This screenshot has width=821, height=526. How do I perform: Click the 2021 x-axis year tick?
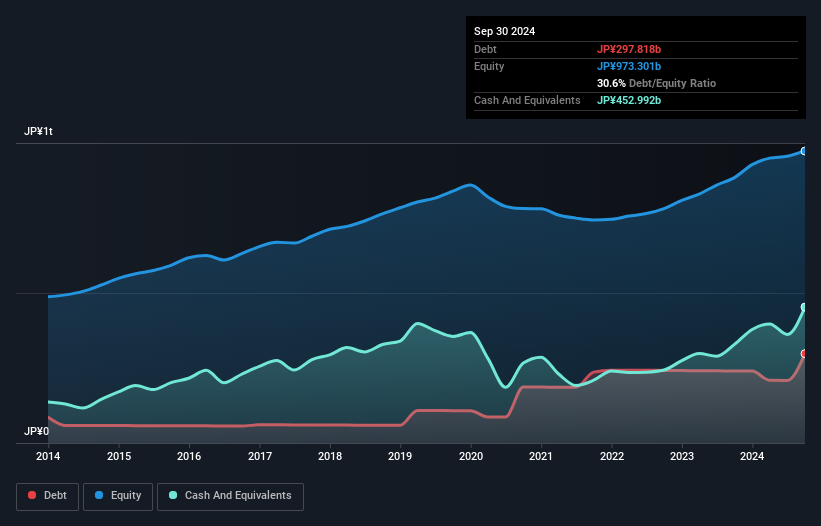click(x=541, y=457)
